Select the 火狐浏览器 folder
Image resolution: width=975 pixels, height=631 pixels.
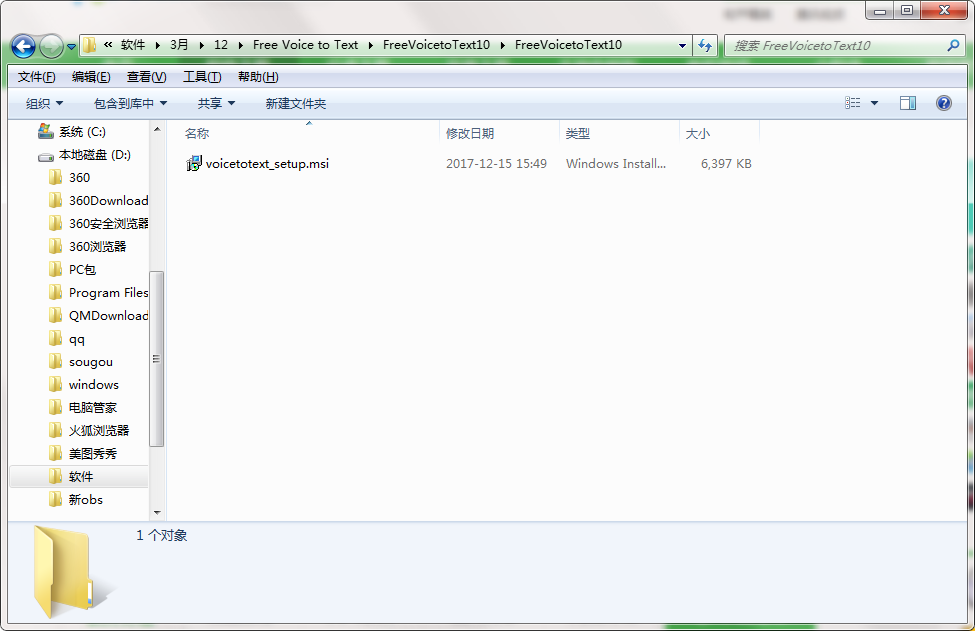pyautogui.click(x=99, y=431)
